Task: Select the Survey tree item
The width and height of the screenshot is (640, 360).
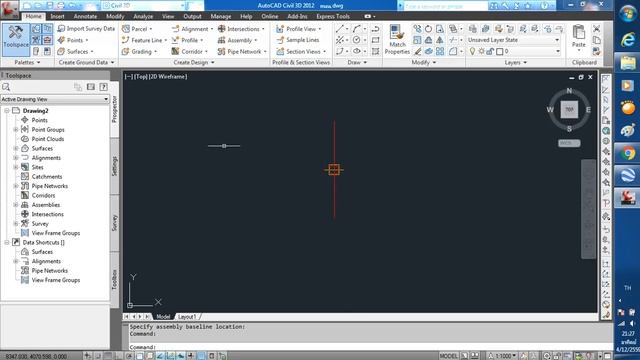Action: click(x=40, y=224)
